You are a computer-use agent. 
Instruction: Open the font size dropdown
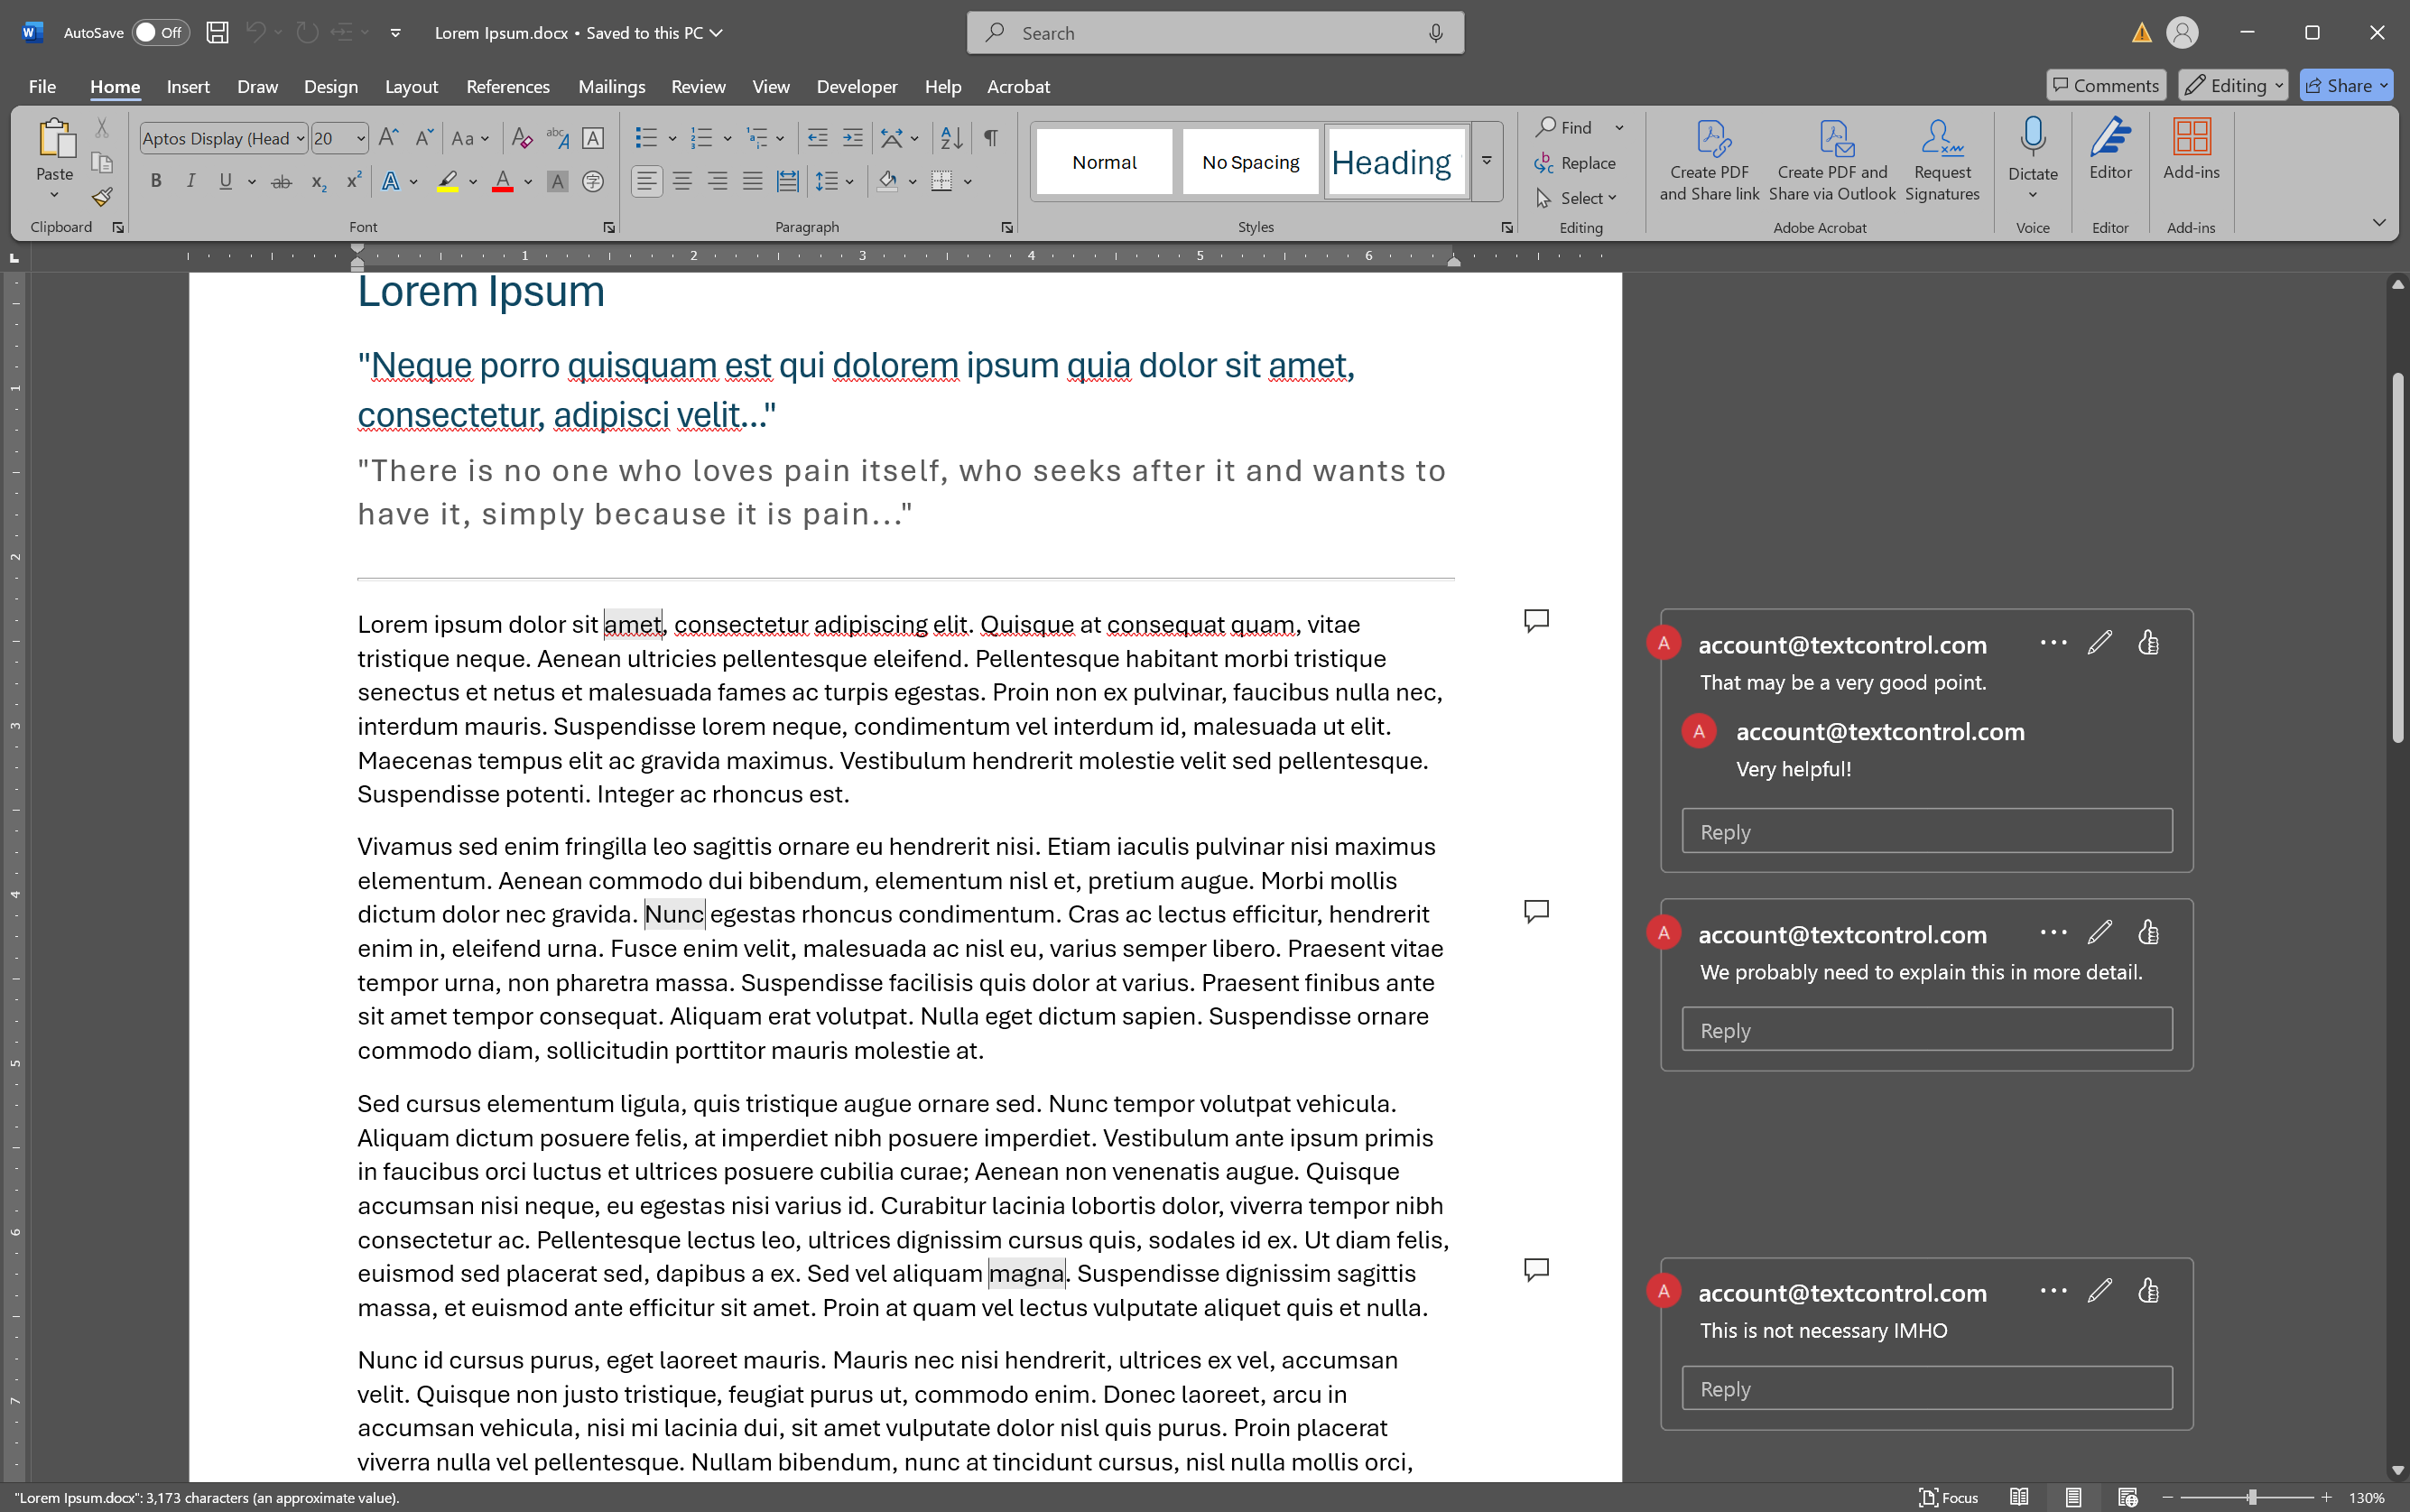point(360,138)
